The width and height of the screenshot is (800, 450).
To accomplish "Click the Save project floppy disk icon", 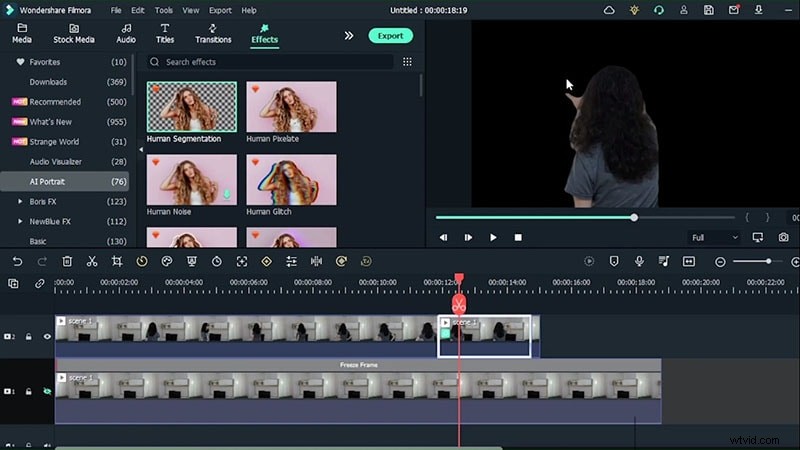I will [x=709, y=10].
